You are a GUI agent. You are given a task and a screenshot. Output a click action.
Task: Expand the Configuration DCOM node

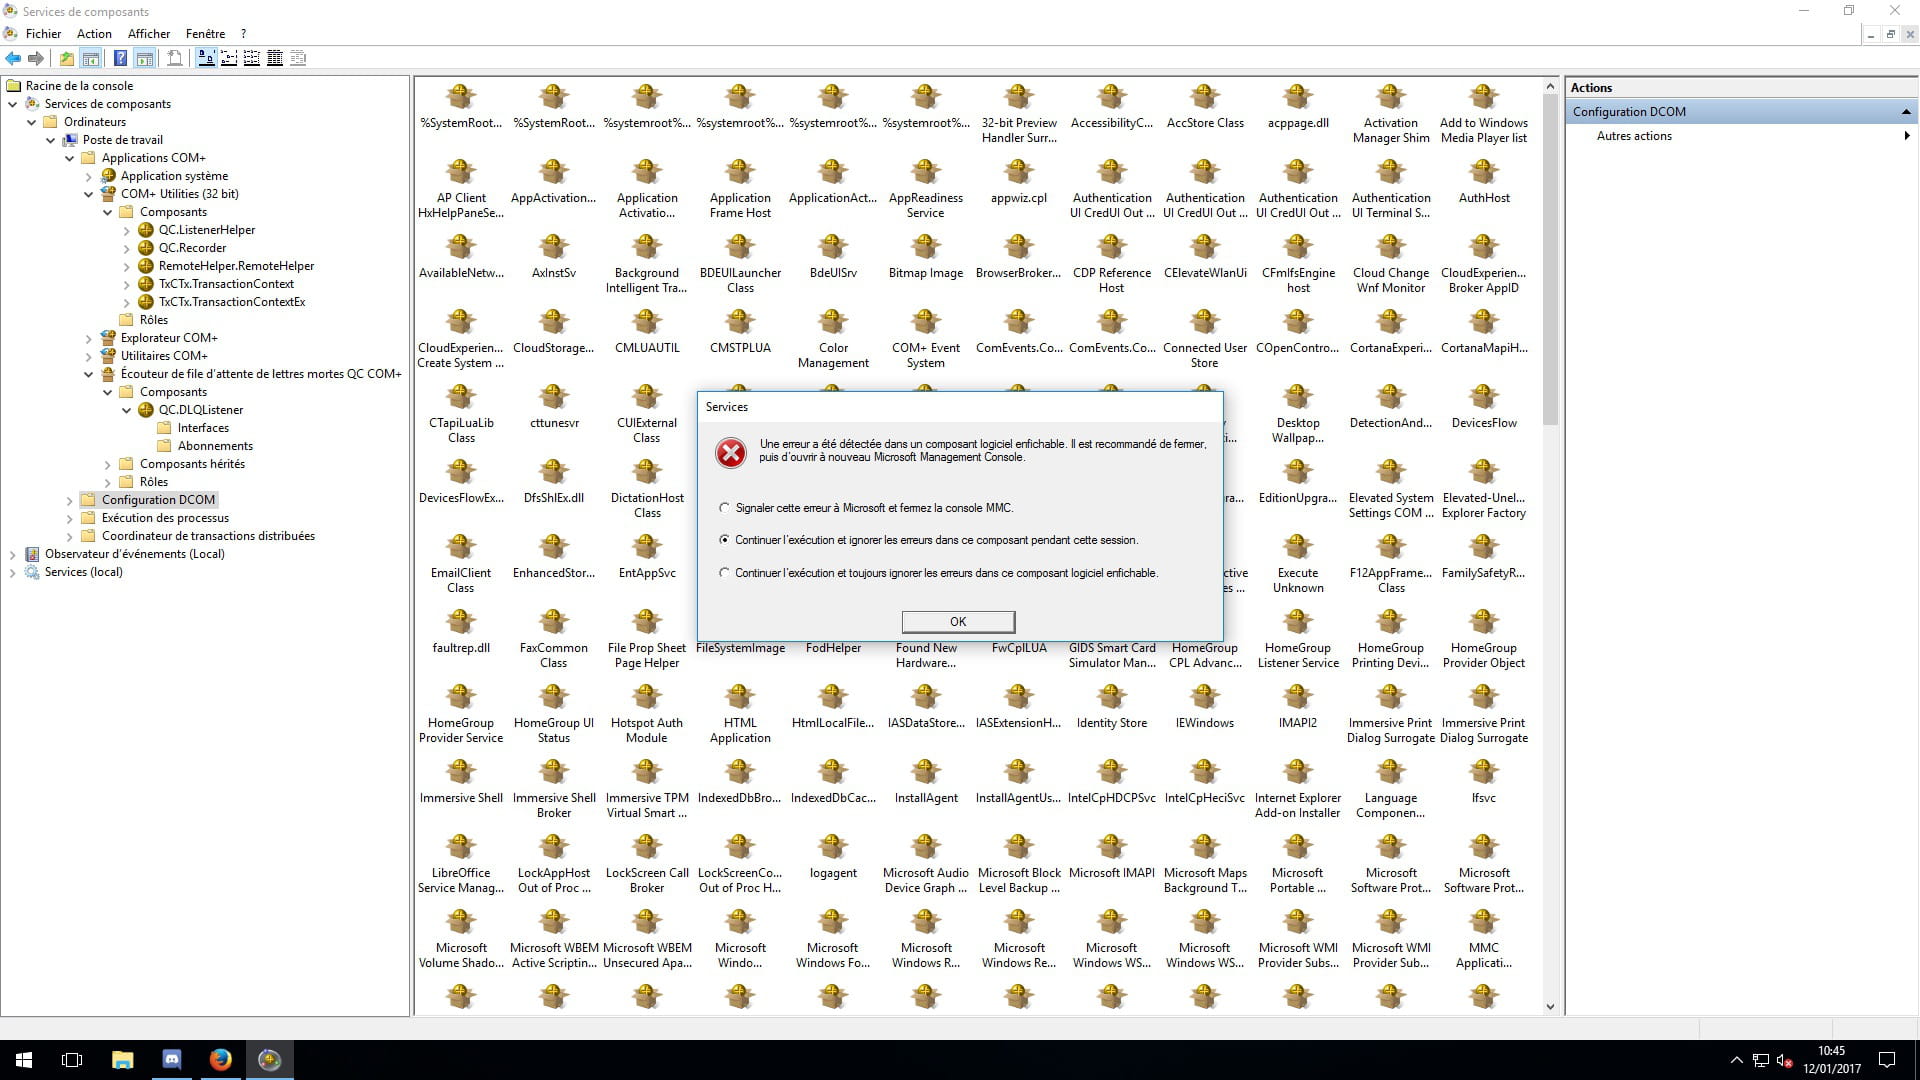point(70,500)
